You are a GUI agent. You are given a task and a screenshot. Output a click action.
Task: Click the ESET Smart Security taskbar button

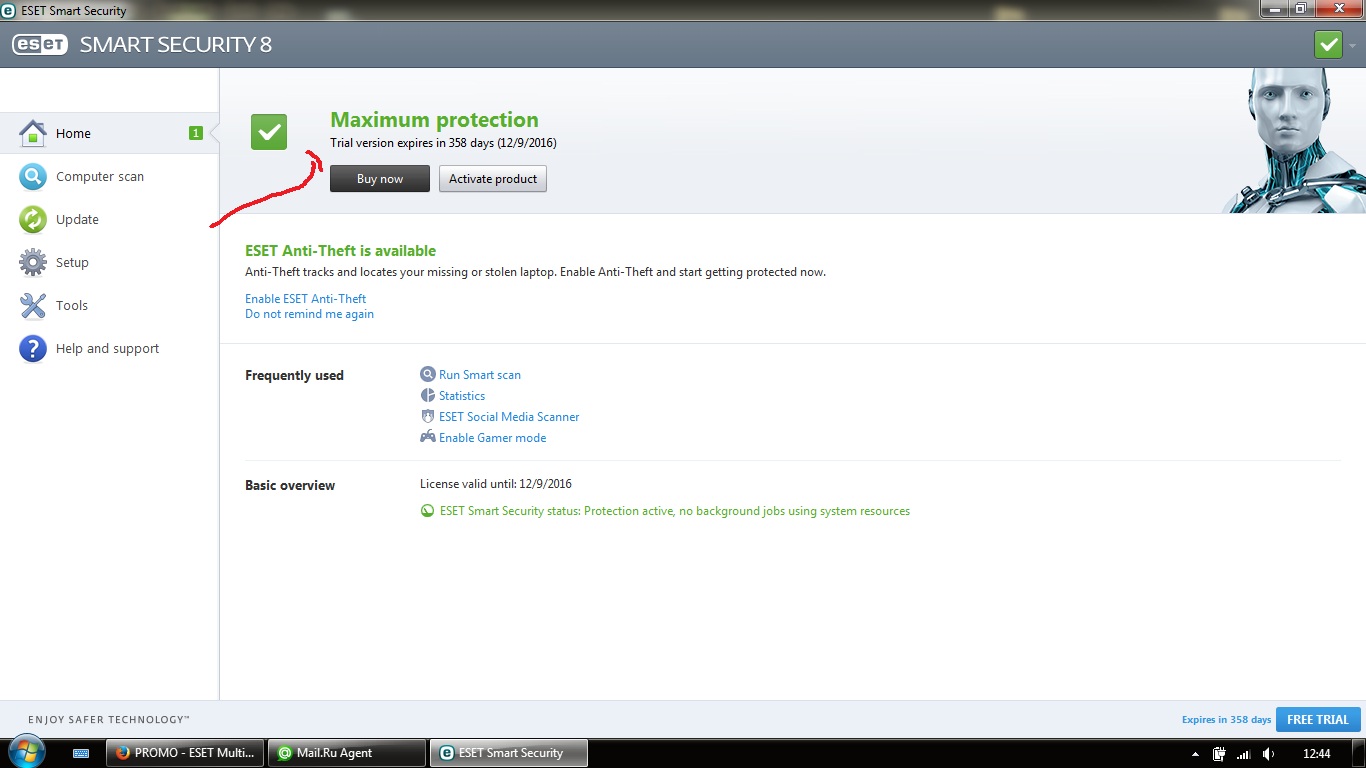pyautogui.click(x=509, y=753)
